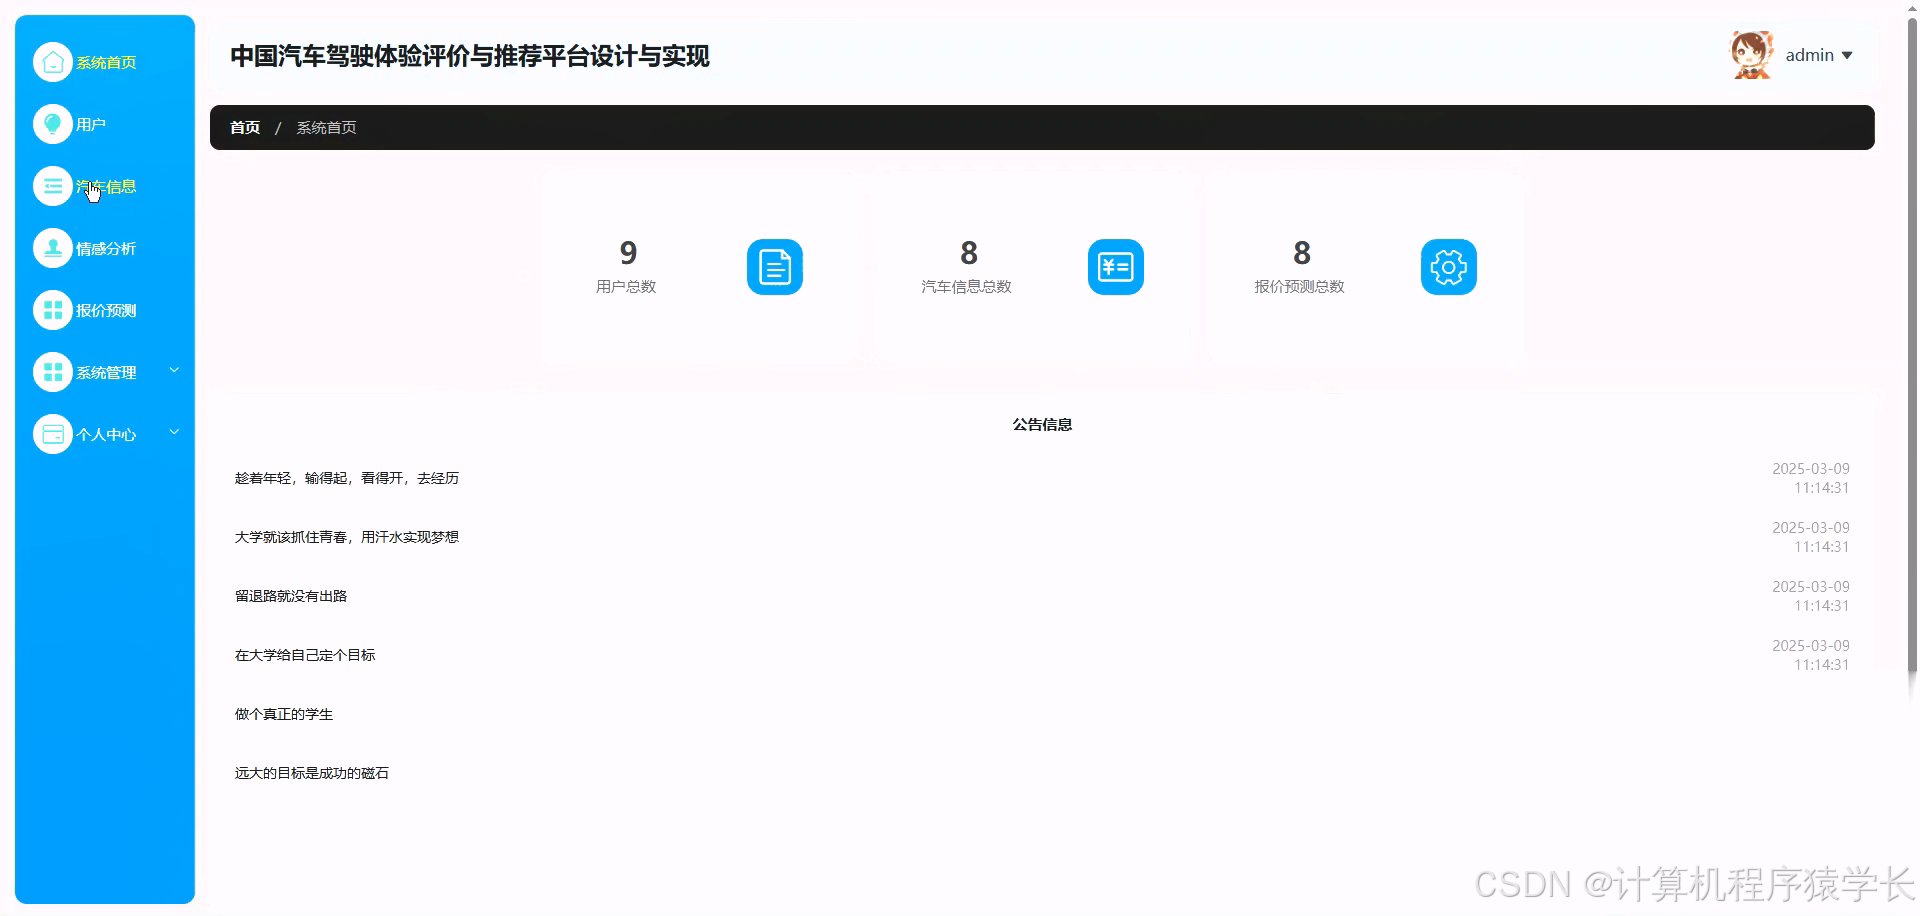Select the 报价预测 grid icon
The width and height of the screenshot is (1920, 916).
coord(52,310)
